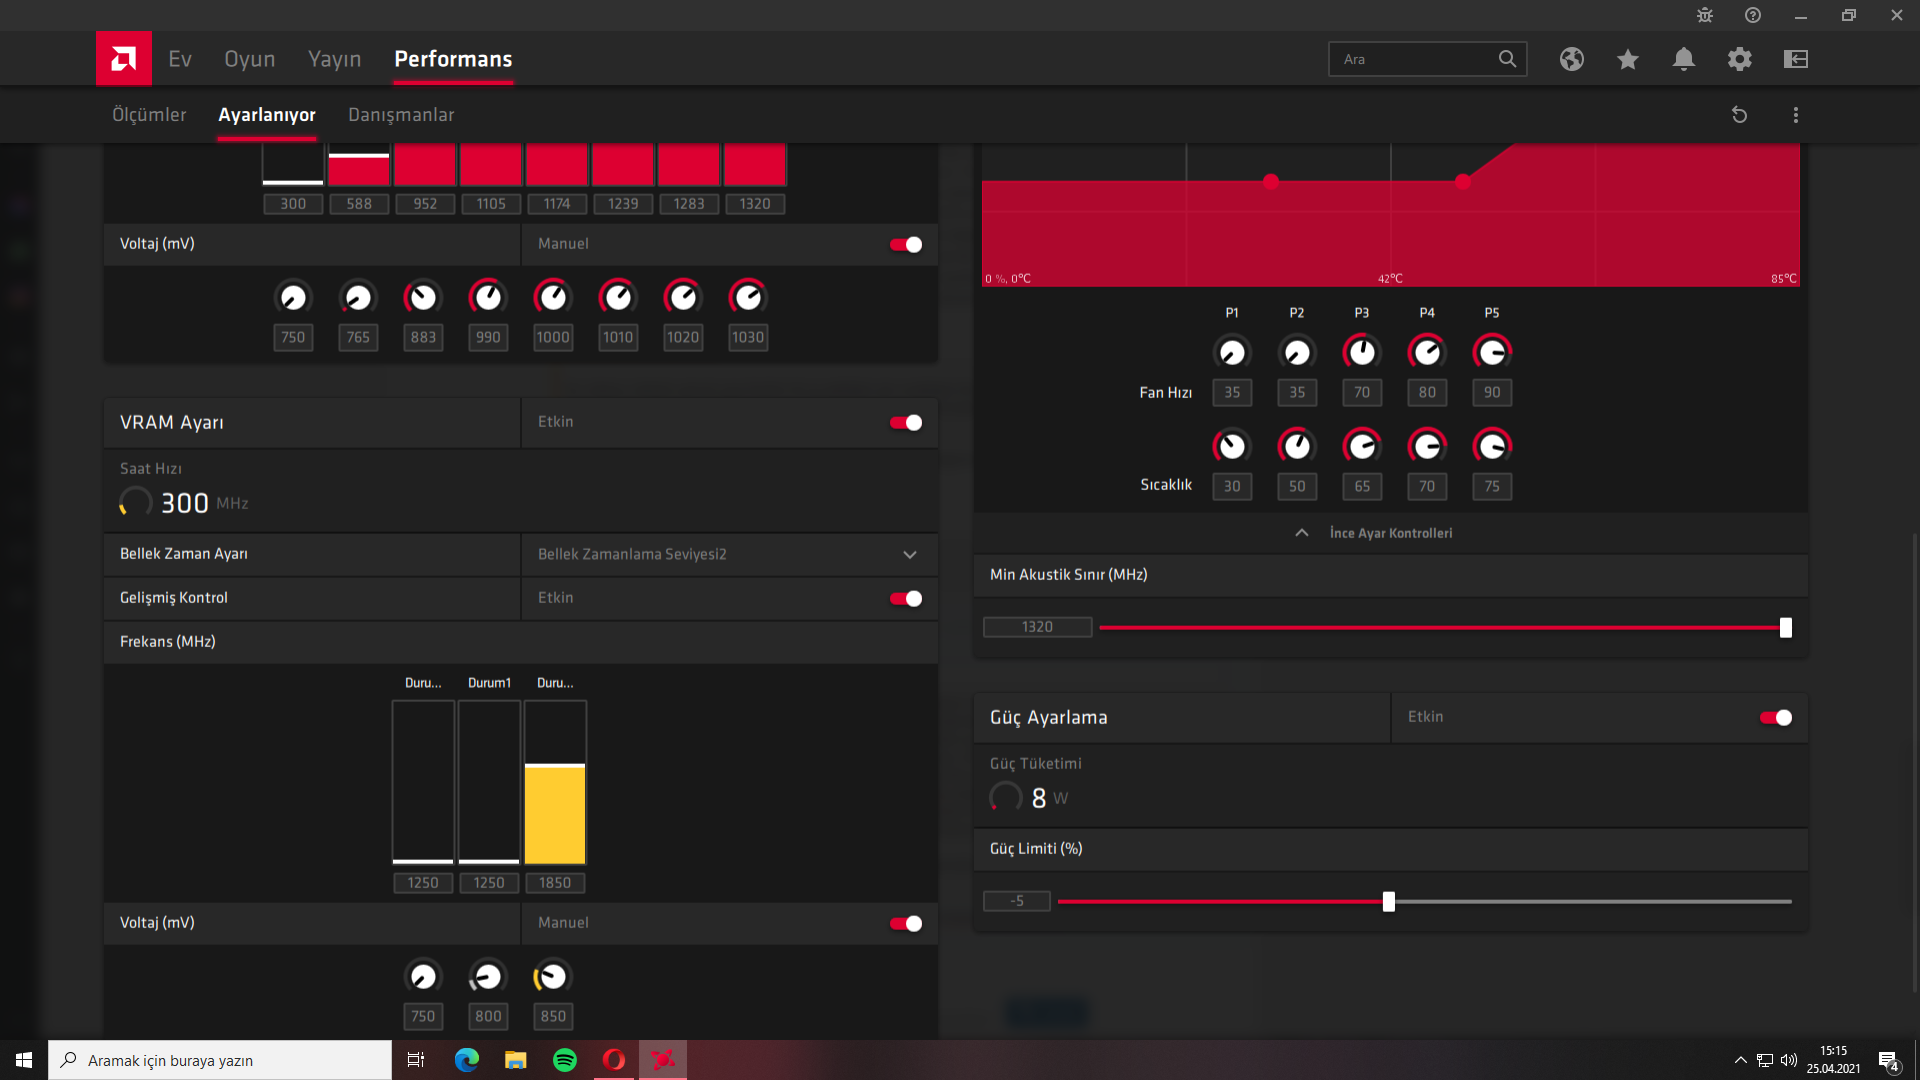The width and height of the screenshot is (1920, 1080).
Task: Switch to the Oyun tab
Action: pyautogui.click(x=249, y=59)
